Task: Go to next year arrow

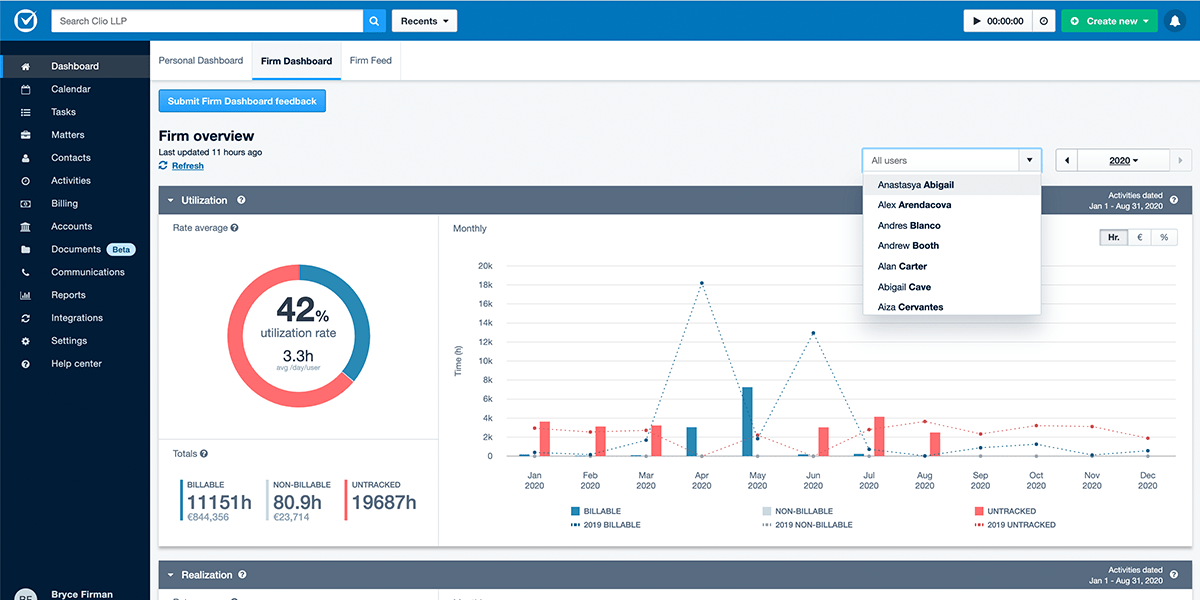Action: tap(1181, 160)
